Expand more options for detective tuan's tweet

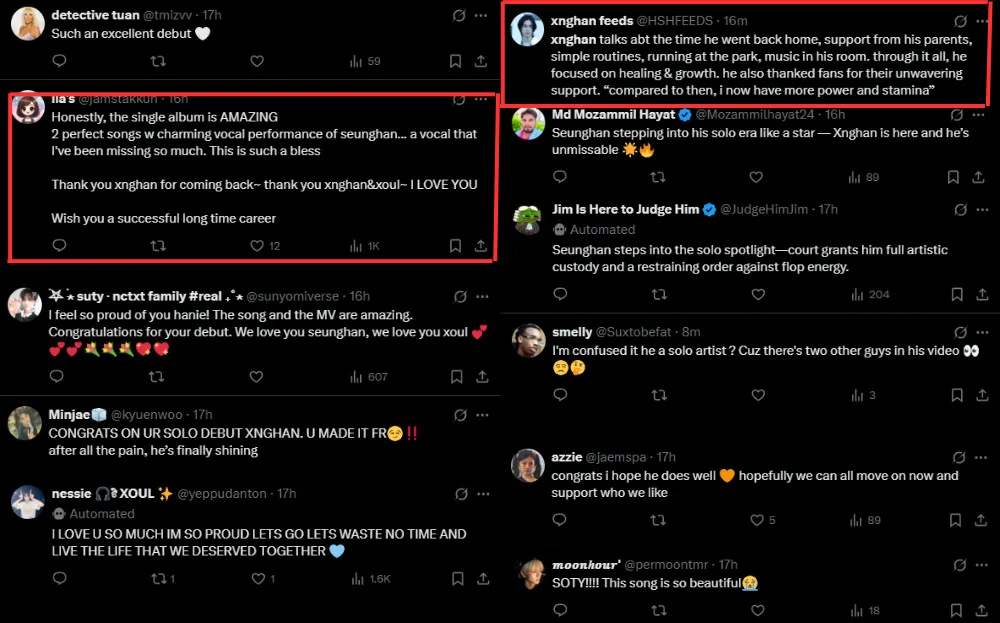tap(482, 16)
